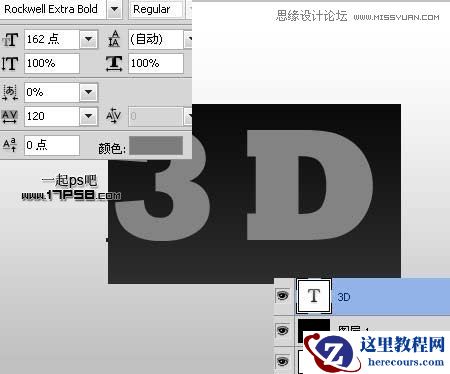This screenshot has height=374, width=450.
Task: Open the tracking 120 dropdown
Action: tap(88, 116)
